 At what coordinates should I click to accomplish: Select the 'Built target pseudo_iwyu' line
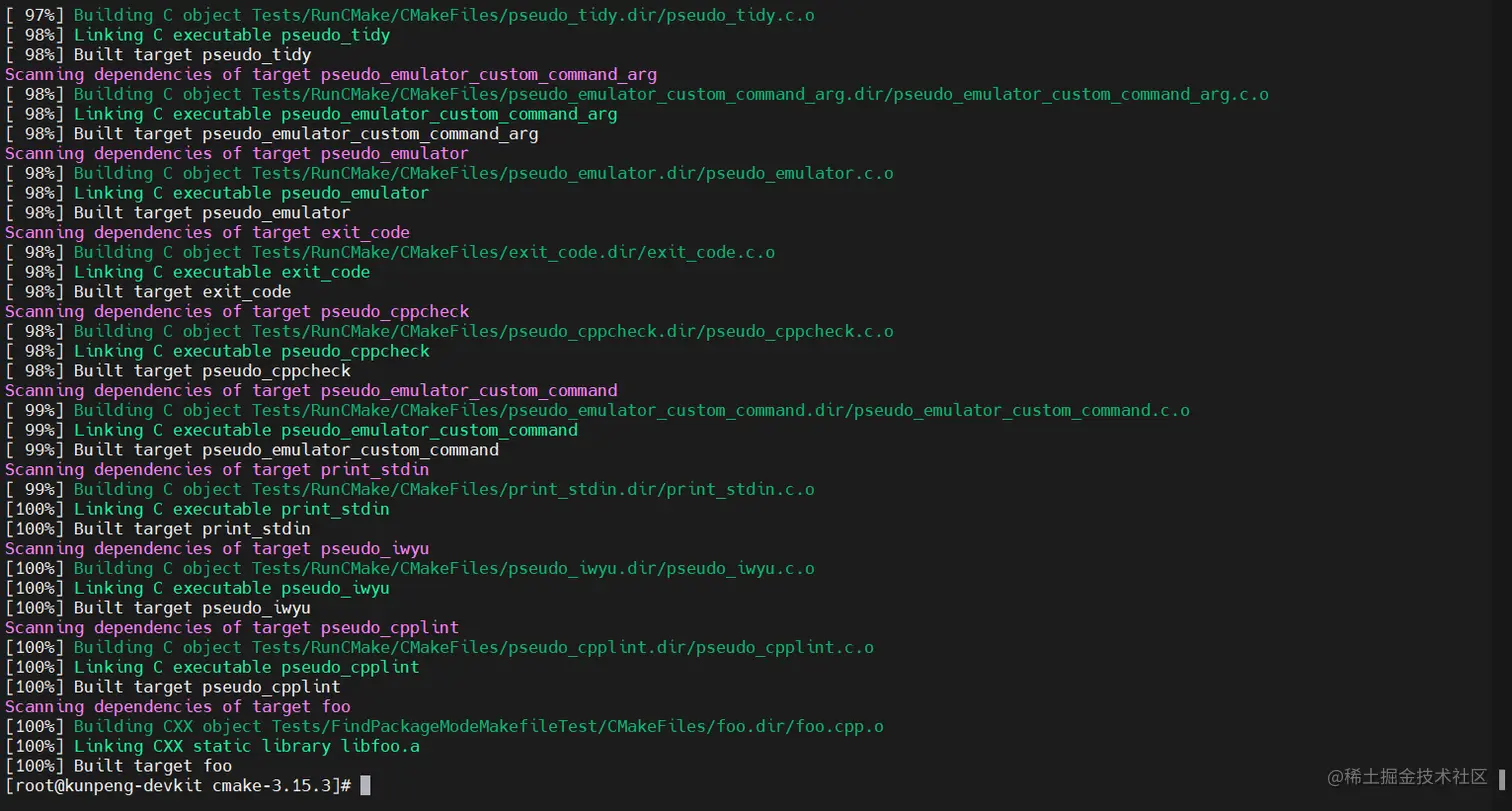(x=158, y=608)
